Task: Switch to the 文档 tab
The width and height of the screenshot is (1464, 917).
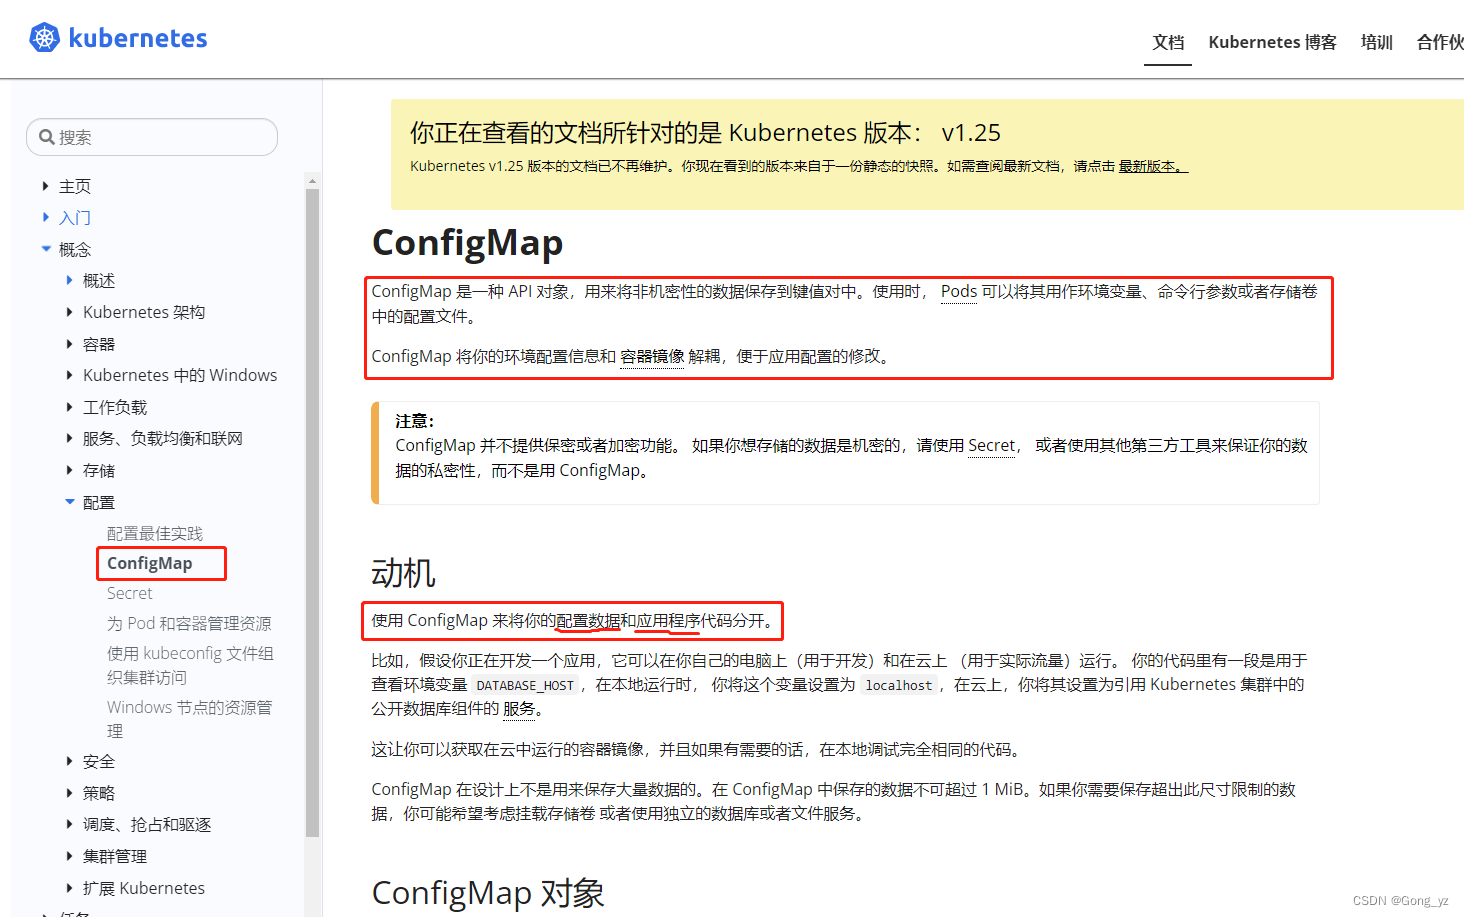Action: (1167, 42)
